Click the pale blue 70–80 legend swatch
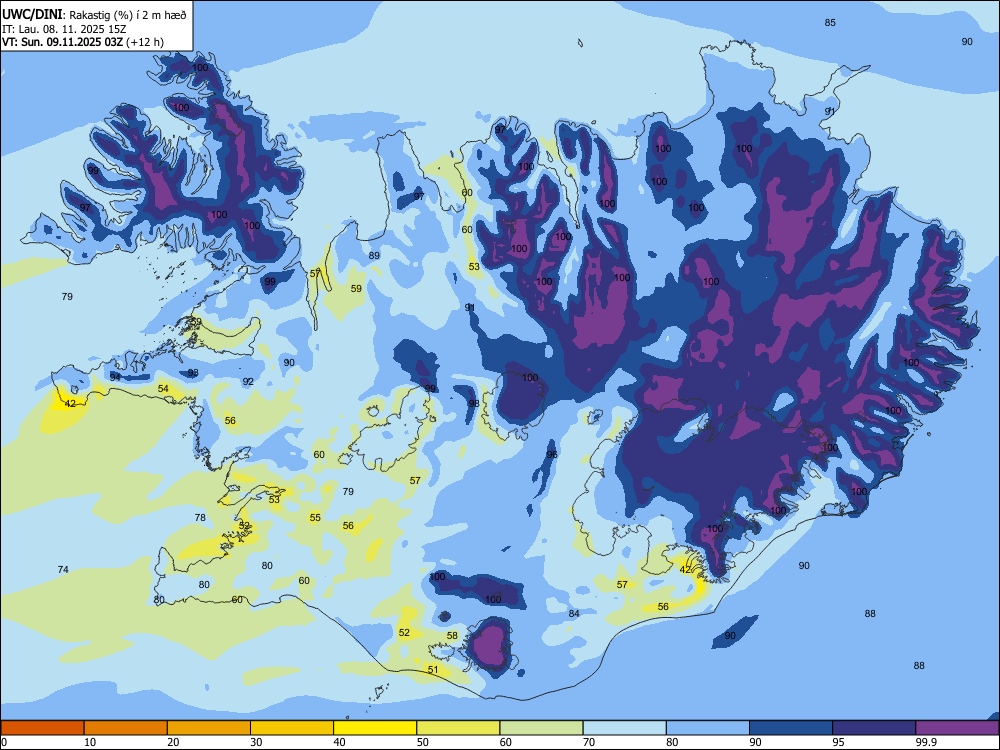The image size is (1000, 750). tap(624, 728)
